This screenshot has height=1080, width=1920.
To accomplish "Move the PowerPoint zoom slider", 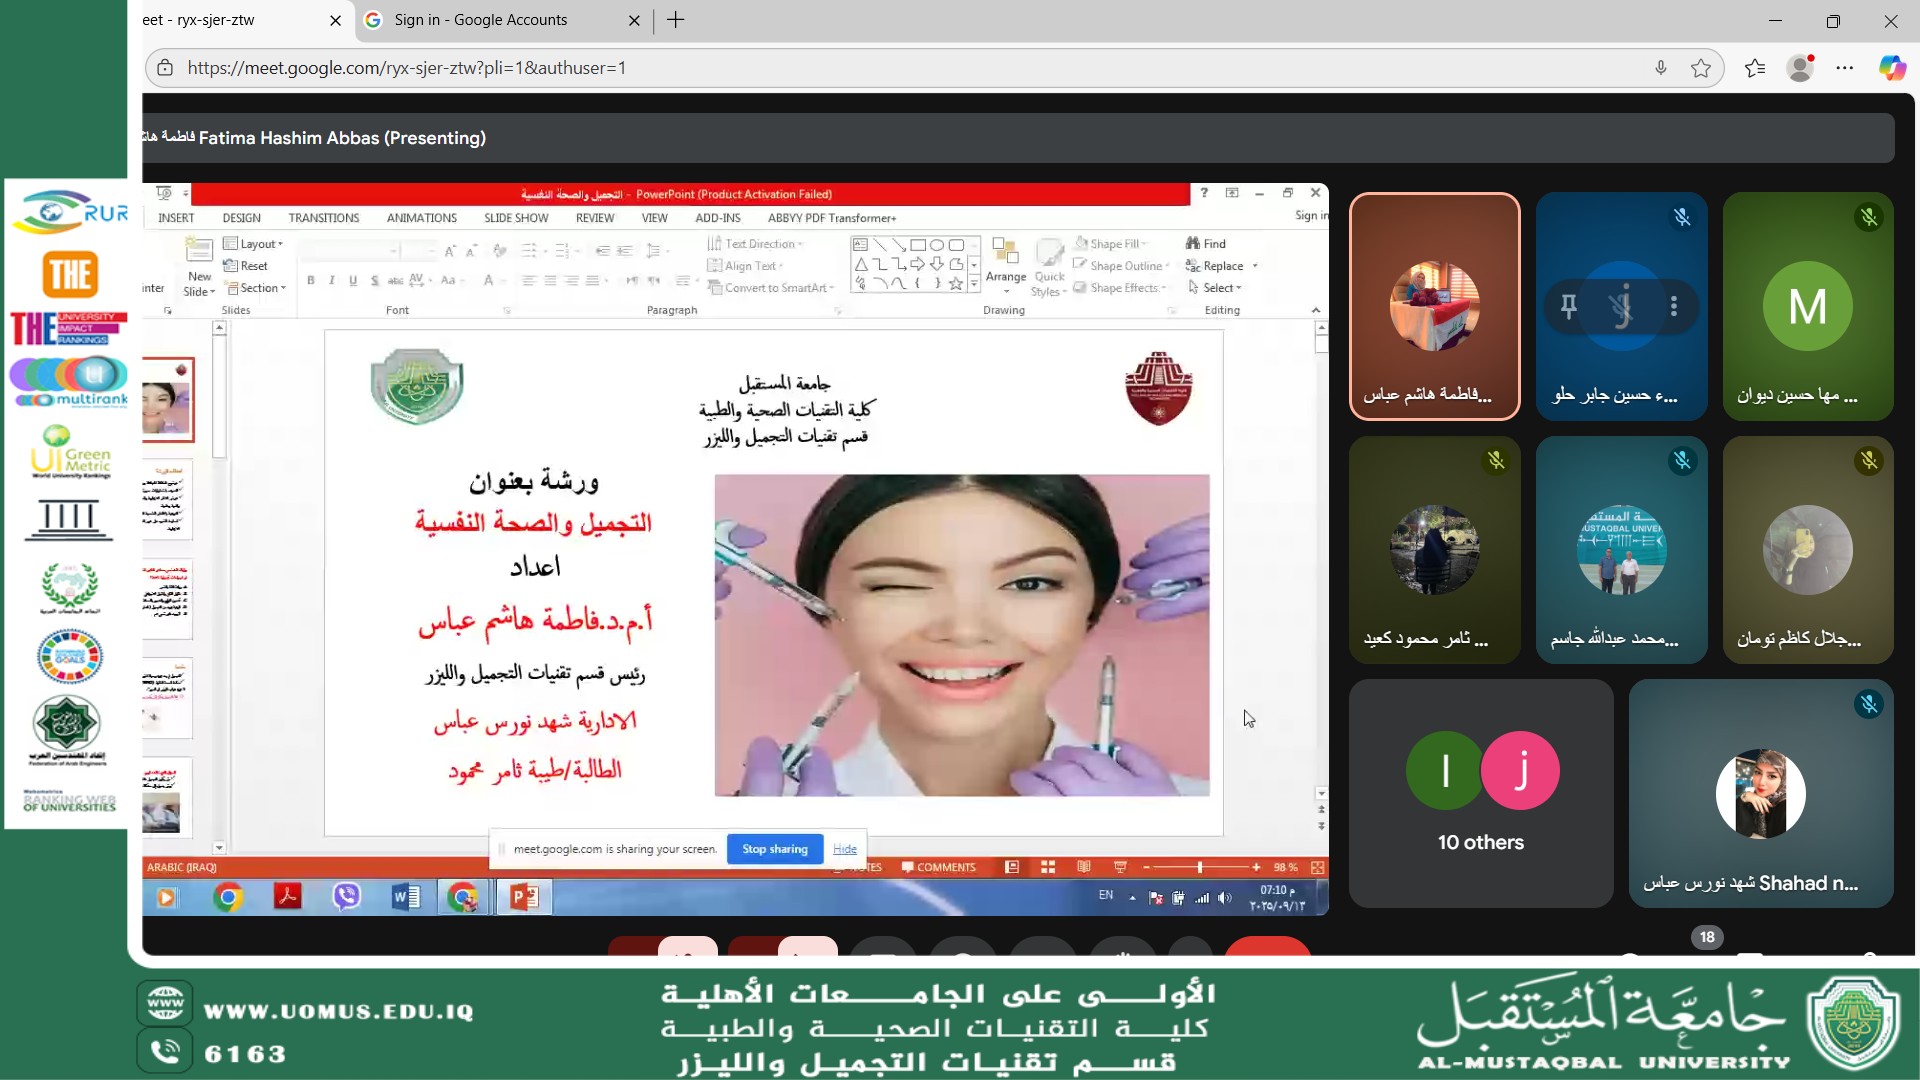I will [x=1199, y=867].
